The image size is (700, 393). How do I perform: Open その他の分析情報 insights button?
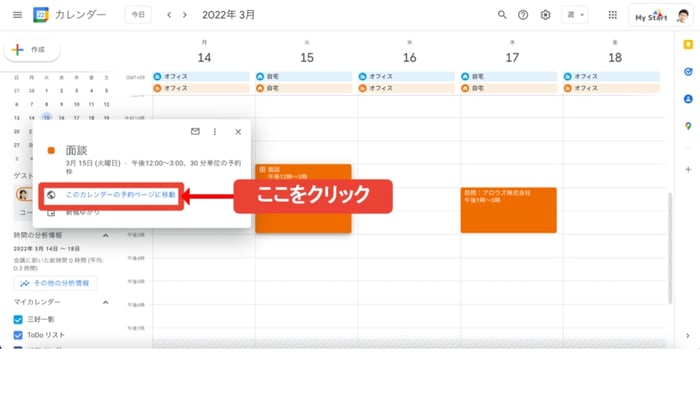55,283
